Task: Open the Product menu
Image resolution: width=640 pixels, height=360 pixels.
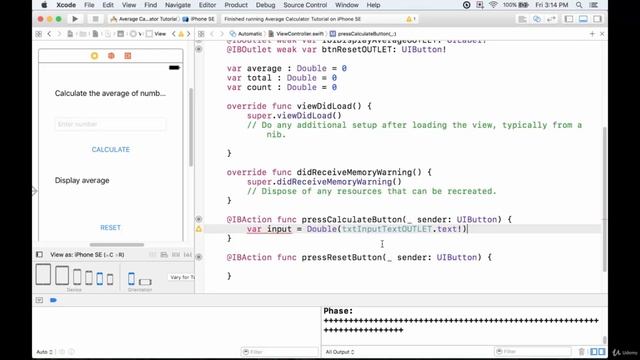Action: (x=236, y=5)
